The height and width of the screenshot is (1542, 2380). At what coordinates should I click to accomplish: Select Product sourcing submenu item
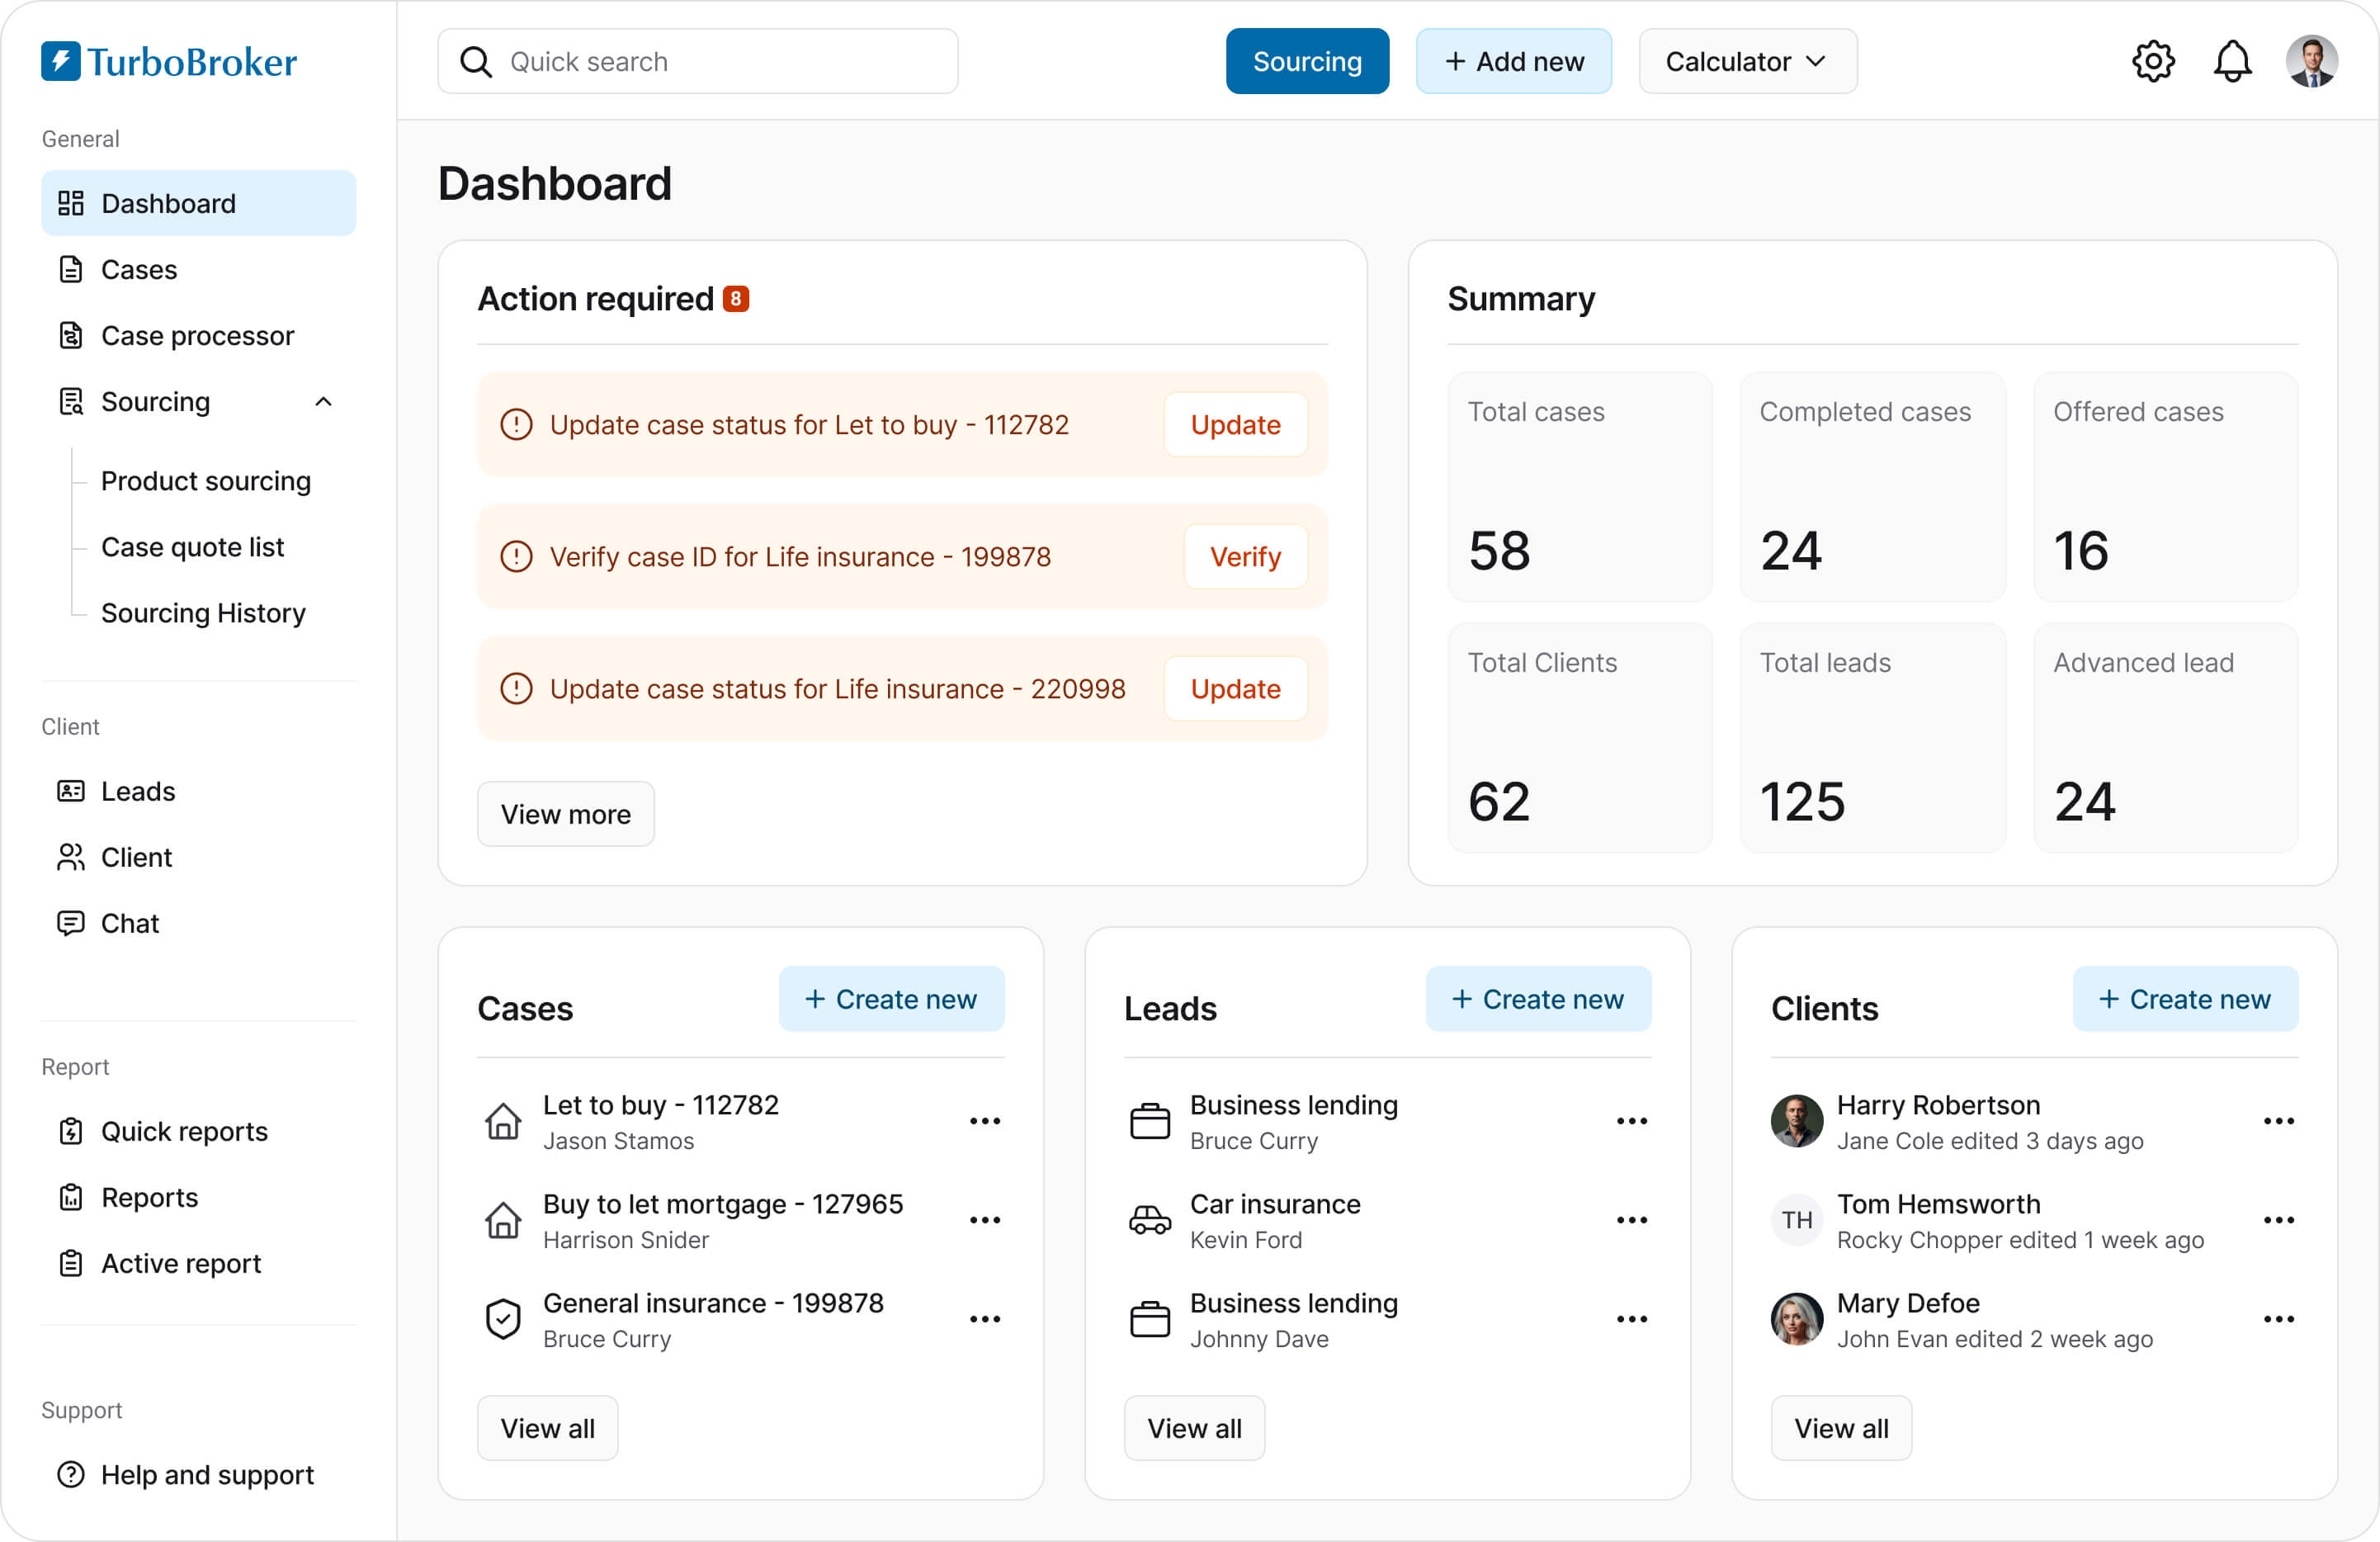coord(206,481)
